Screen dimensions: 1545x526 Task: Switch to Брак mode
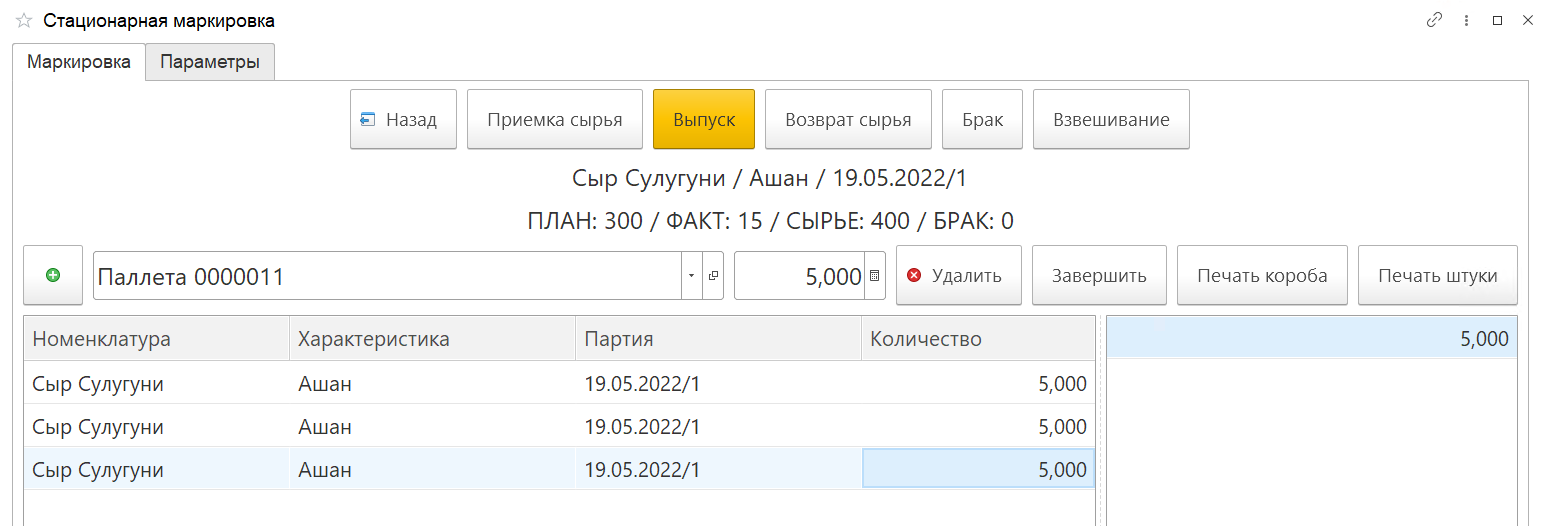[982, 120]
